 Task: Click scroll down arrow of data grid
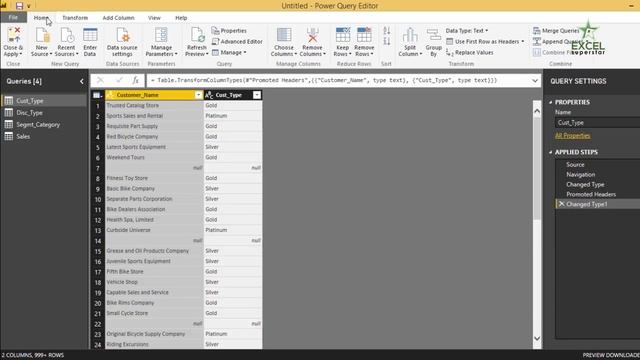point(537,338)
